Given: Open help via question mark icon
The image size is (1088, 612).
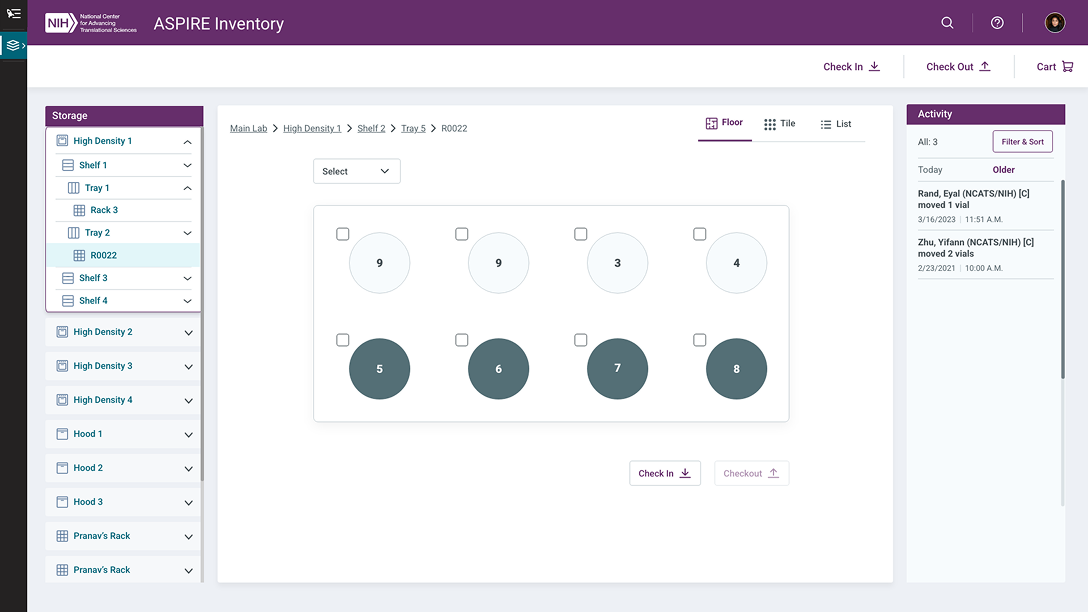Looking at the screenshot, I should (x=997, y=23).
